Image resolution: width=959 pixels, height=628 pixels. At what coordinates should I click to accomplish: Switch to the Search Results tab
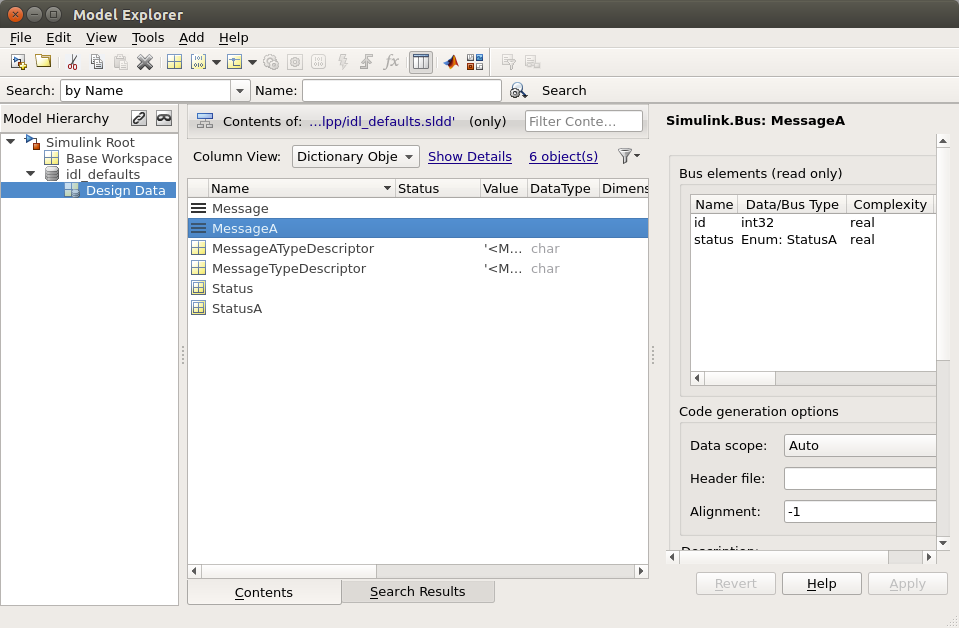[x=418, y=591]
